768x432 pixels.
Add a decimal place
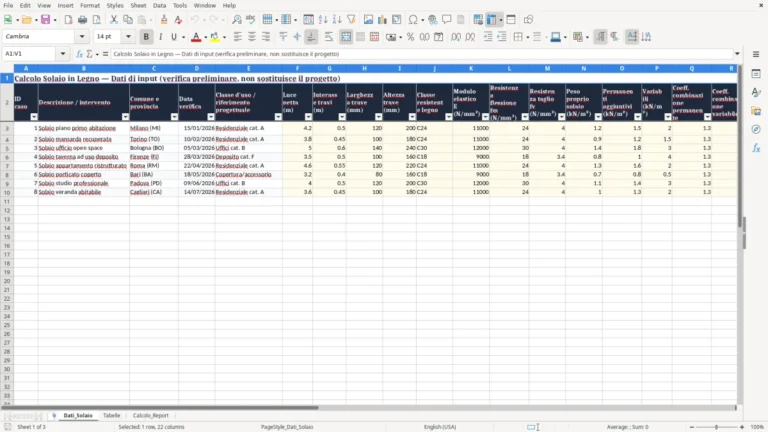click(x=456, y=37)
